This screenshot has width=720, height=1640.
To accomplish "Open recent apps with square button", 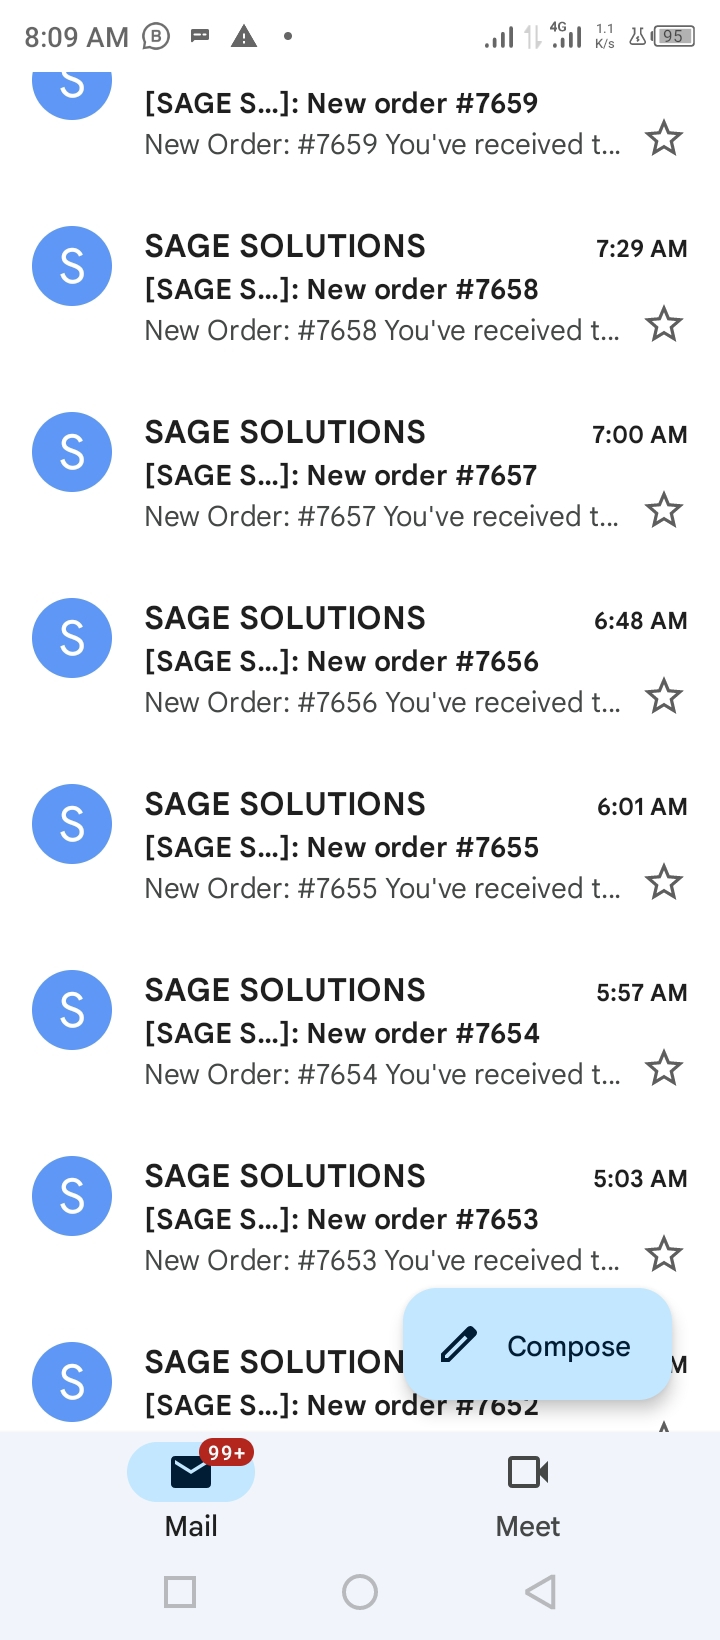I will pos(180,1591).
